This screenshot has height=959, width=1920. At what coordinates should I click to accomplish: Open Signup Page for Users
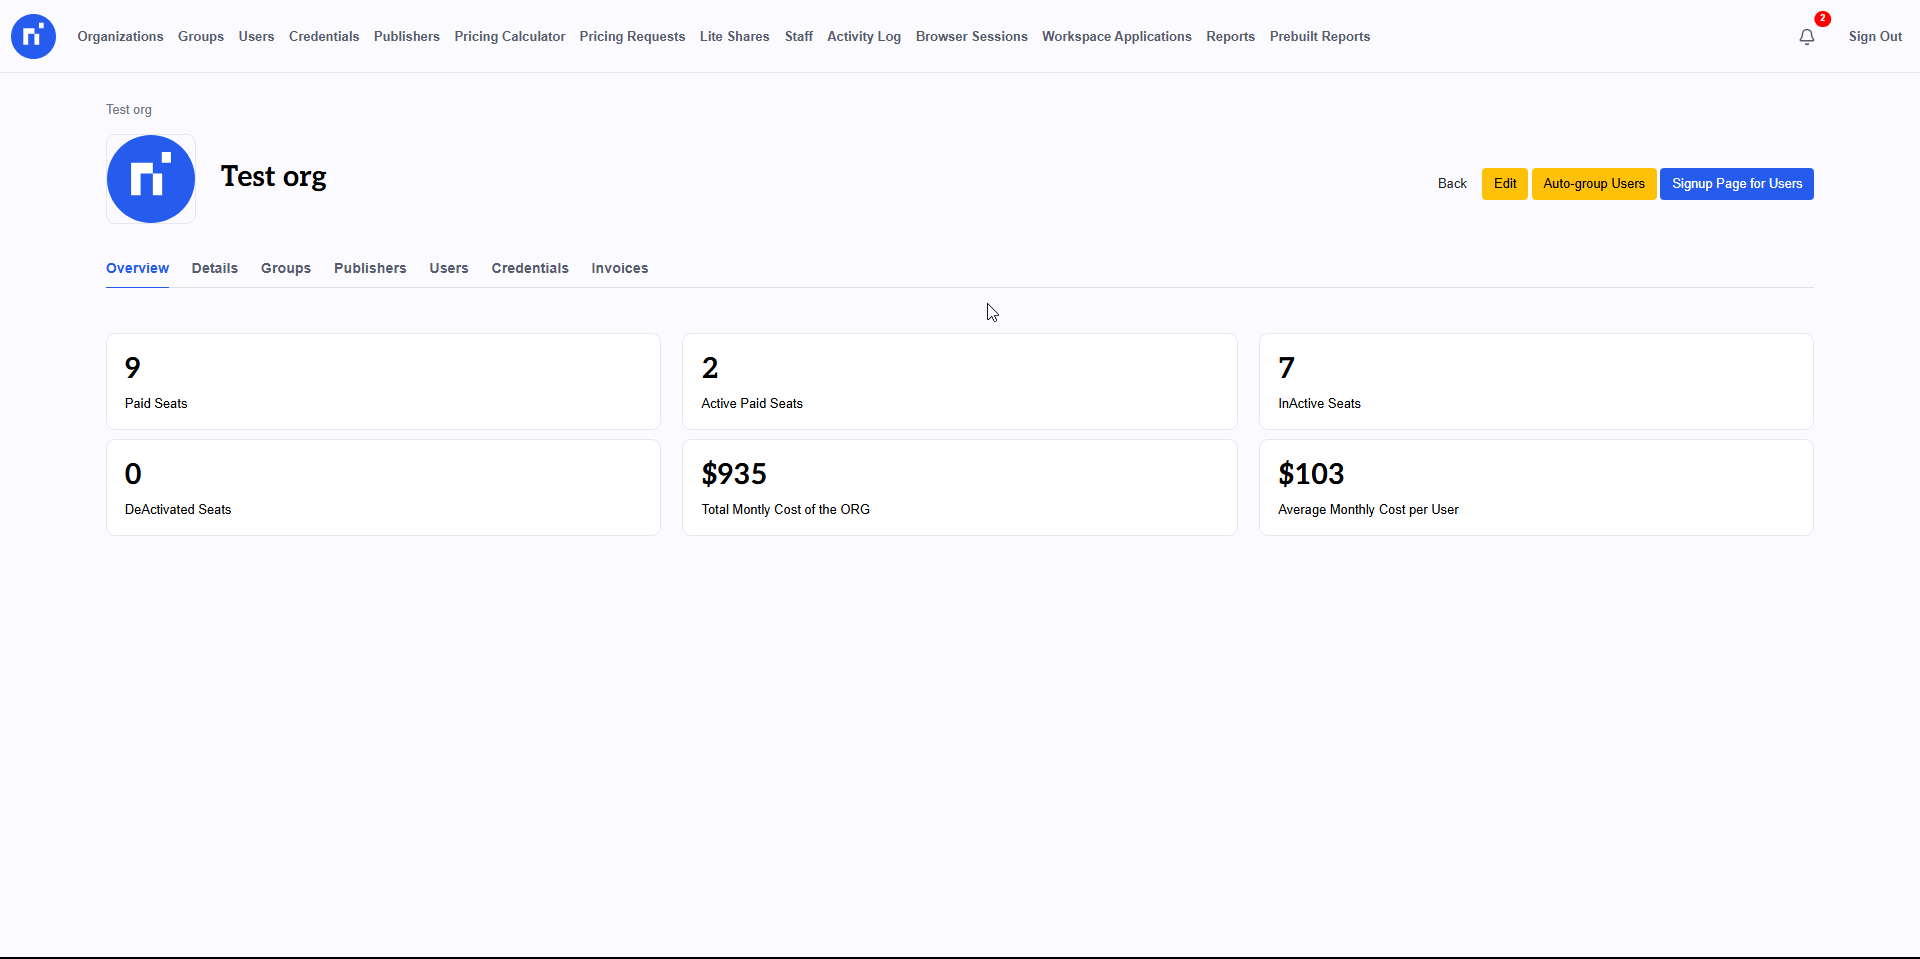[x=1736, y=184]
